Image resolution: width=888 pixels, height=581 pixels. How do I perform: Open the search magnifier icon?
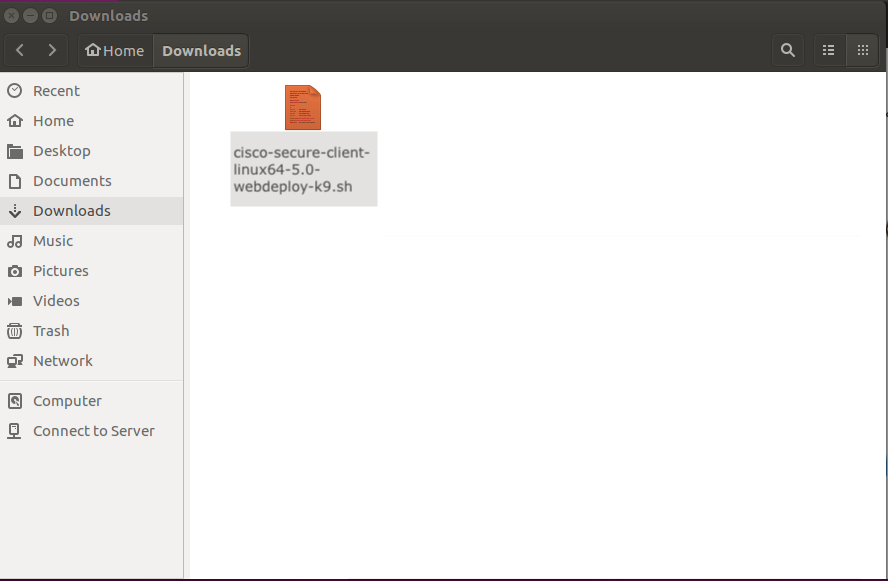788,50
